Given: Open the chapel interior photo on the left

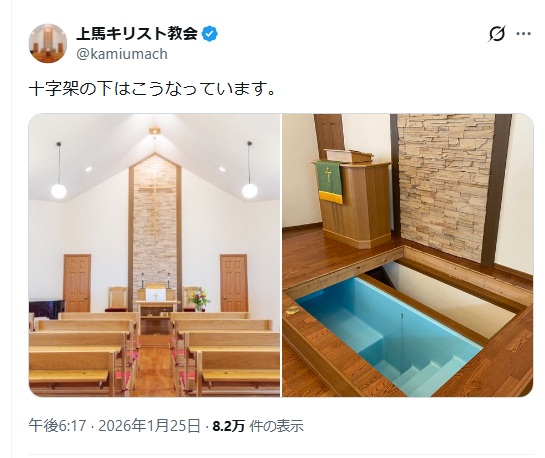Looking at the screenshot, I should click(x=154, y=255).
